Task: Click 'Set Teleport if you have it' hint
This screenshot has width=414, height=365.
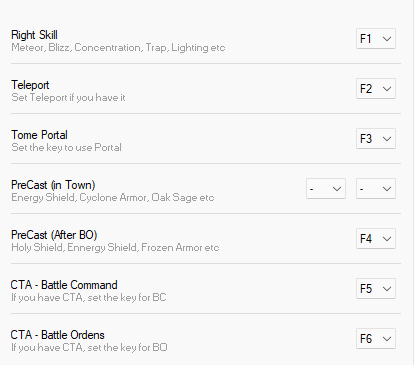Action: (x=68, y=98)
